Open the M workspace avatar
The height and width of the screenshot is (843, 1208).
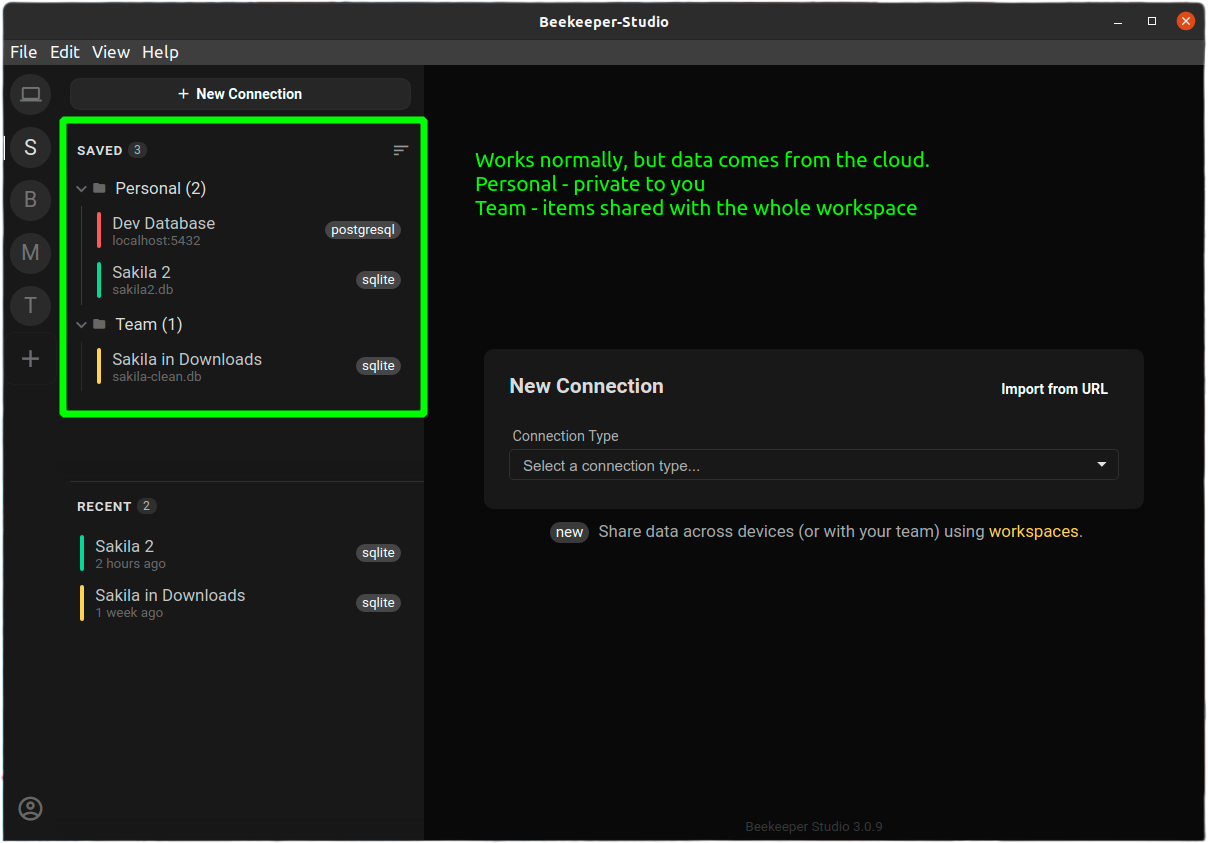coord(30,253)
